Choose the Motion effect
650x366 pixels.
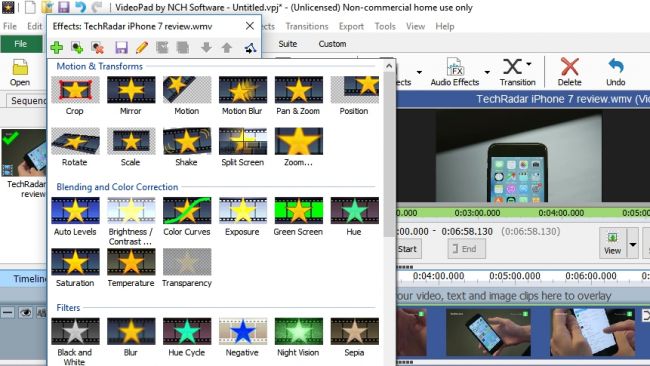187,96
